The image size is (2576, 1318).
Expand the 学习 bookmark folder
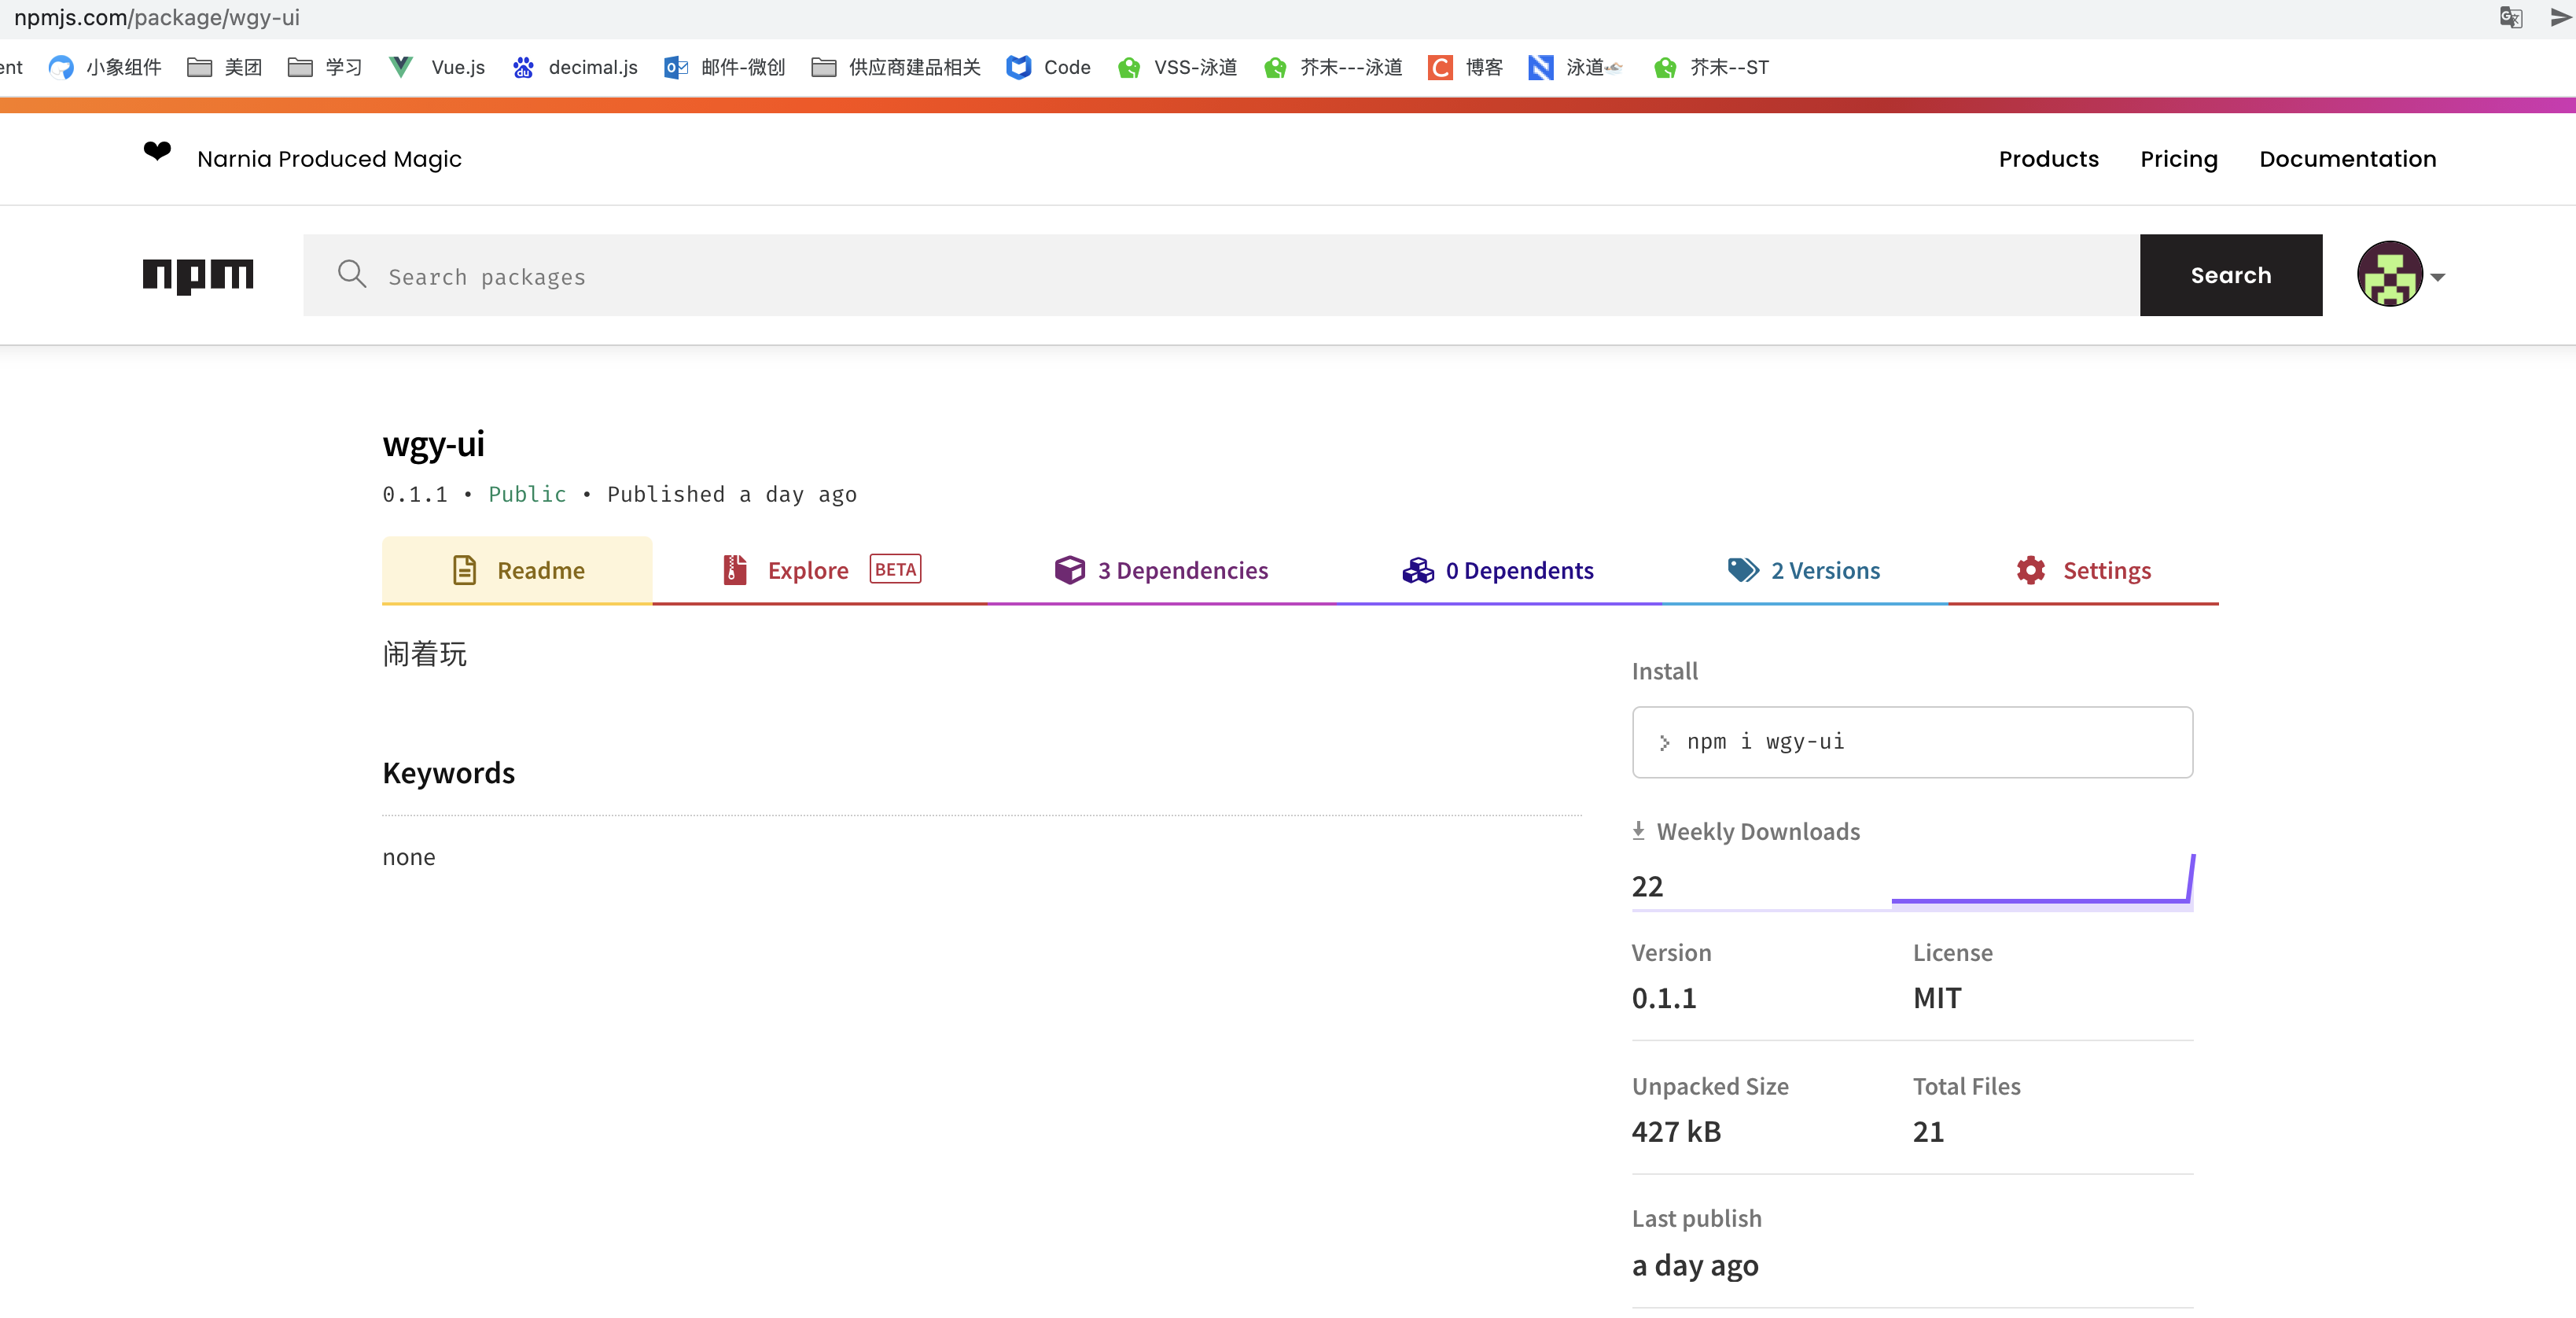coord(325,67)
